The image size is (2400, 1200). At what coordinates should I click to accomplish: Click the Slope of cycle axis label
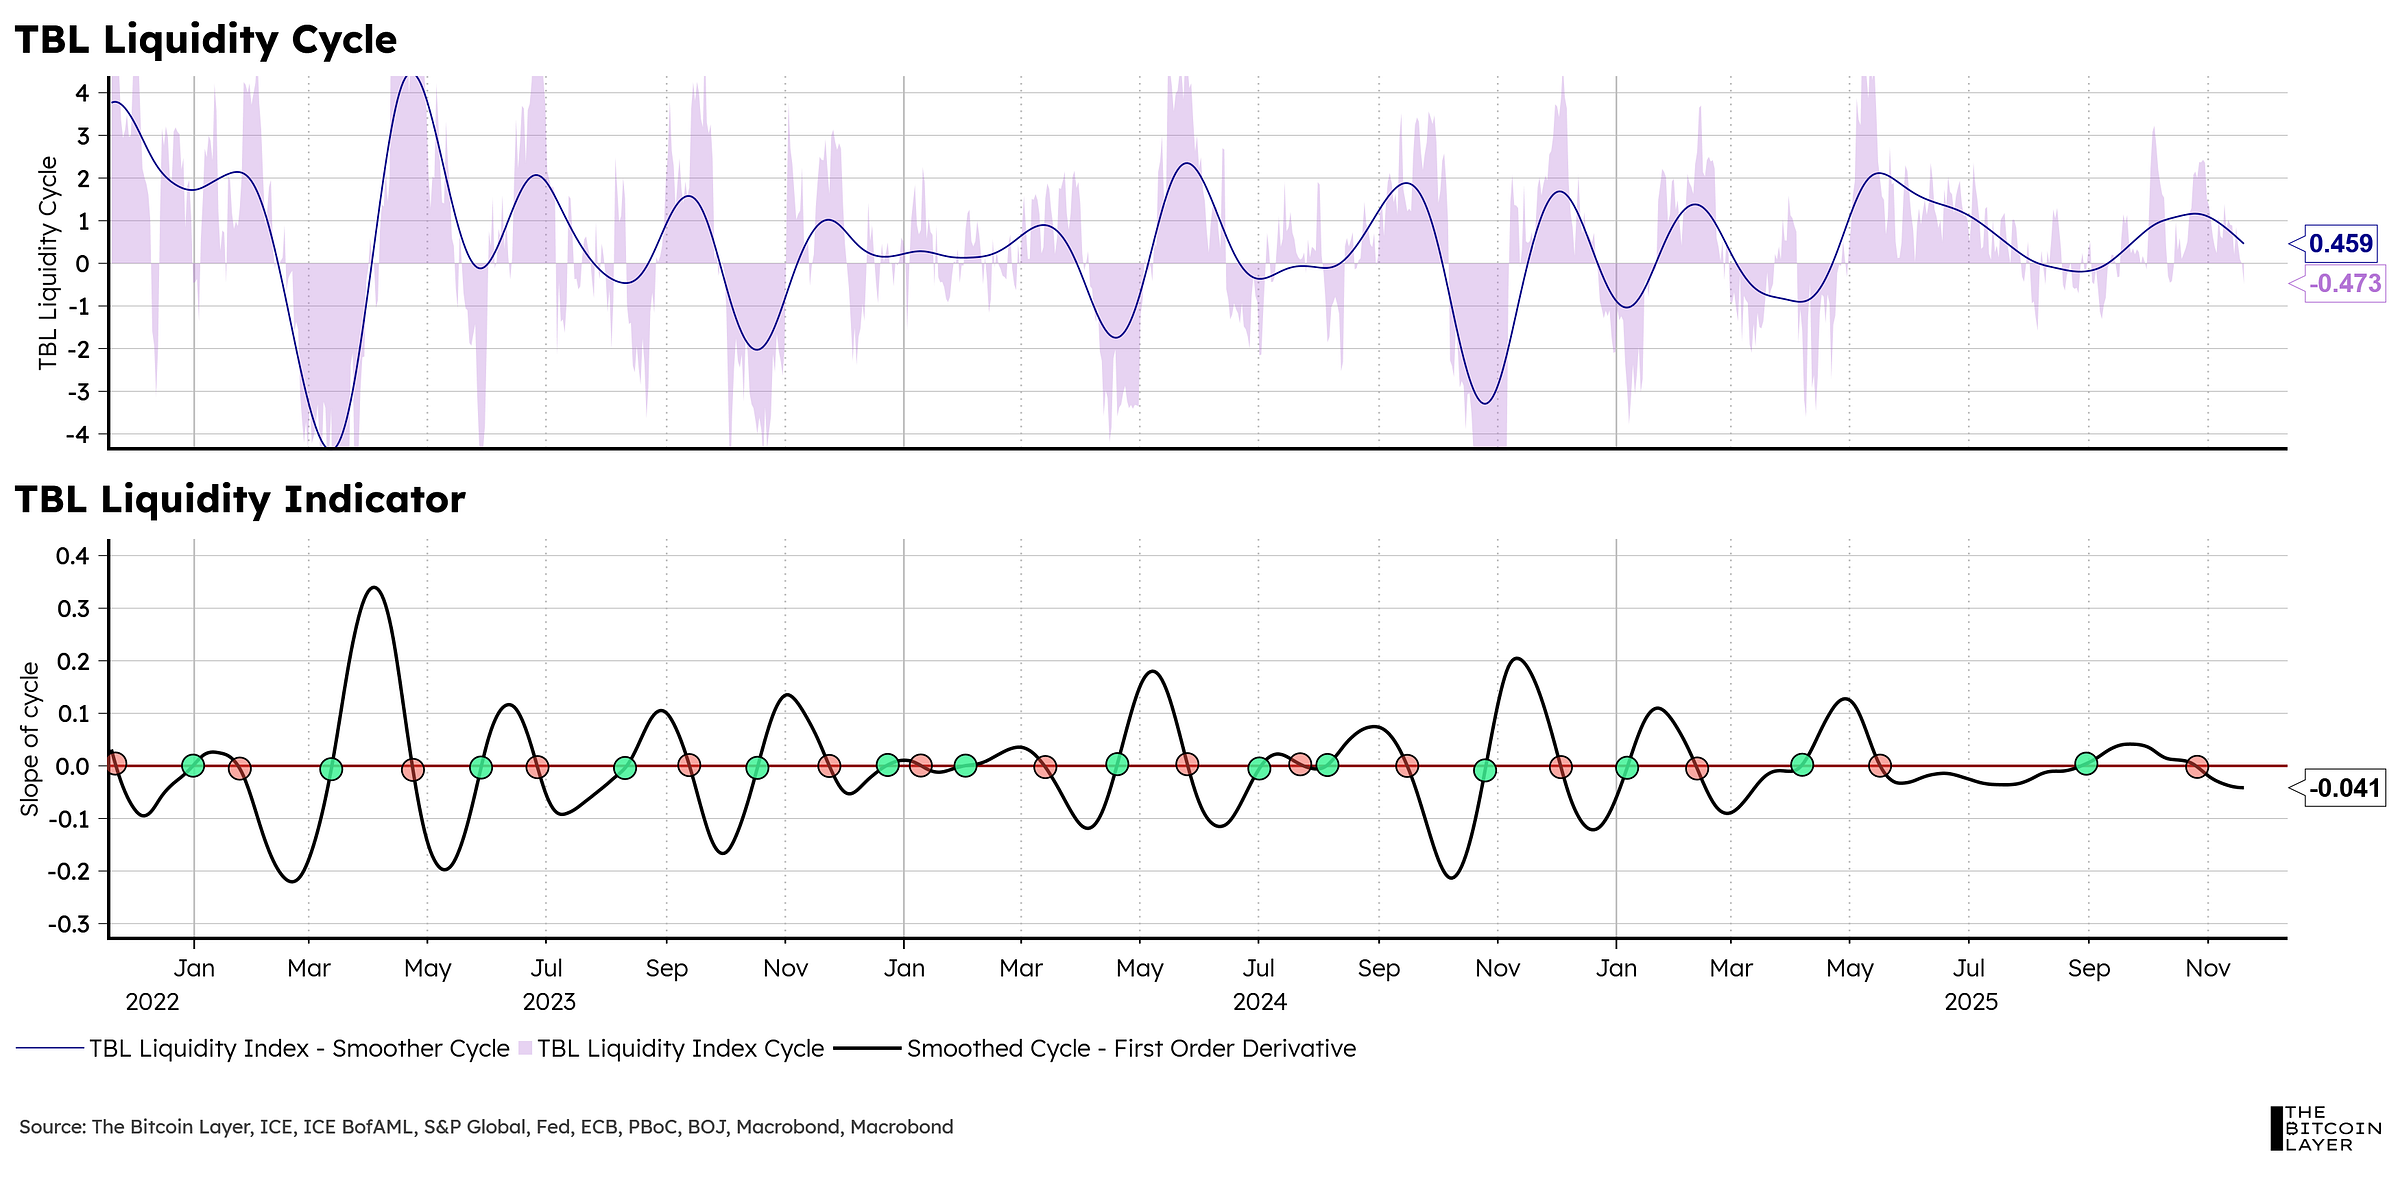(31, 739)
